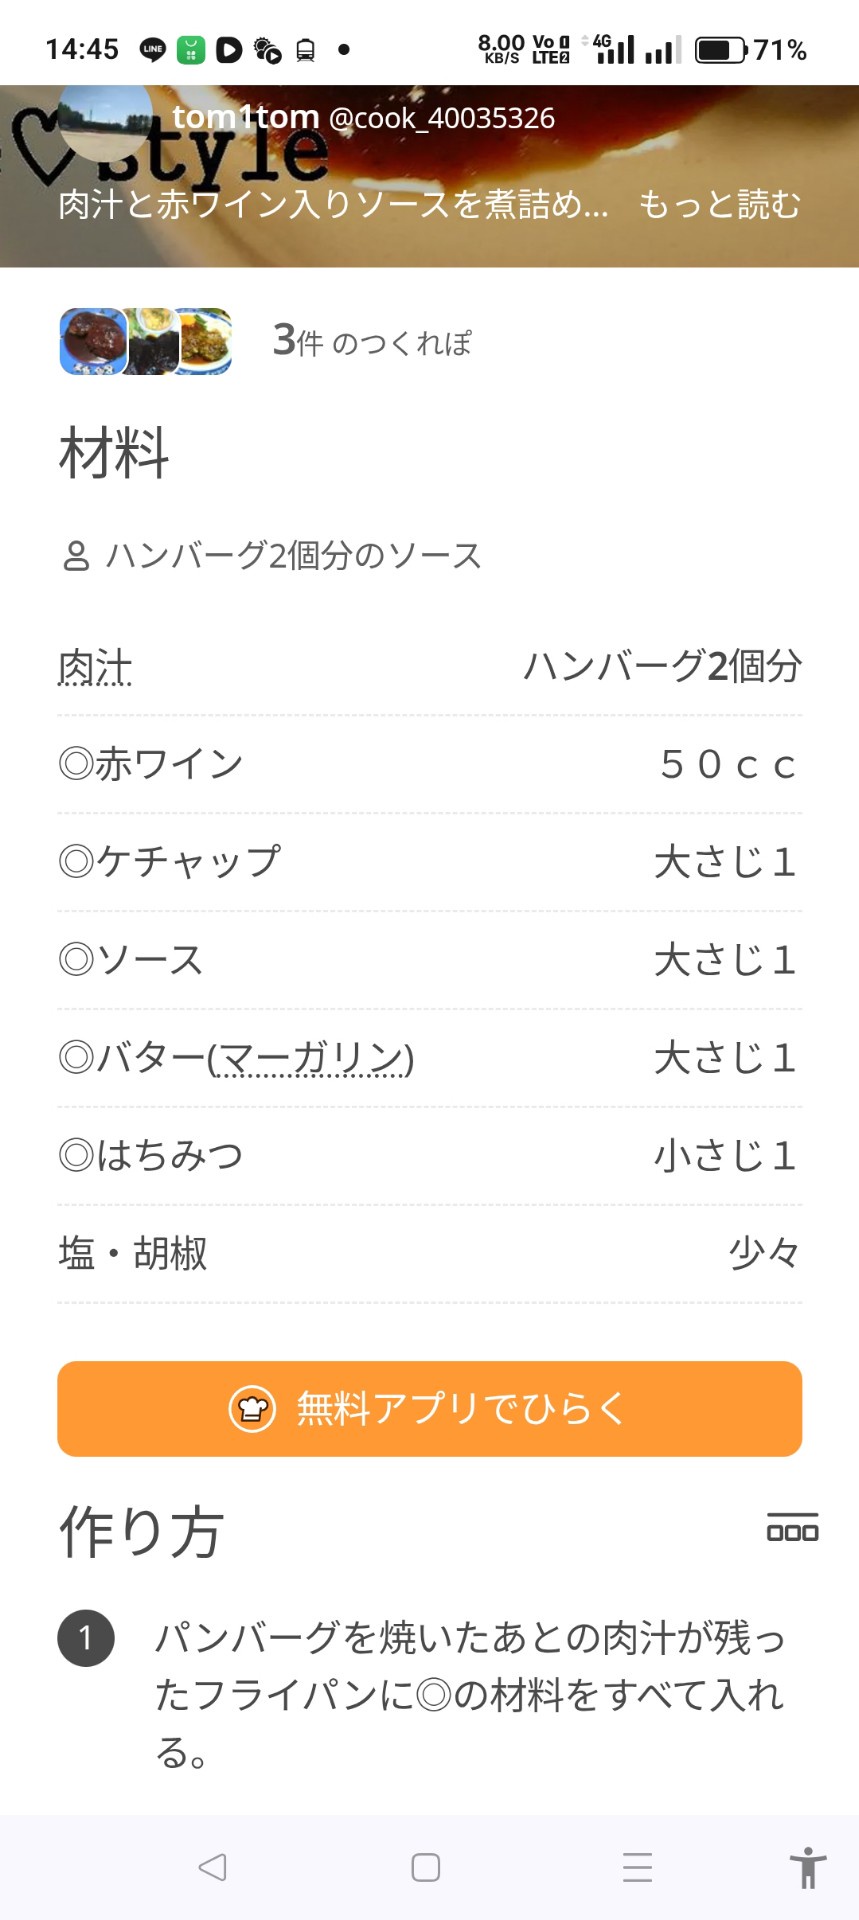The image size is (859, 1920).
Task: Open the first tsukurepo photo thumbnail
Action: click(93, 342)
